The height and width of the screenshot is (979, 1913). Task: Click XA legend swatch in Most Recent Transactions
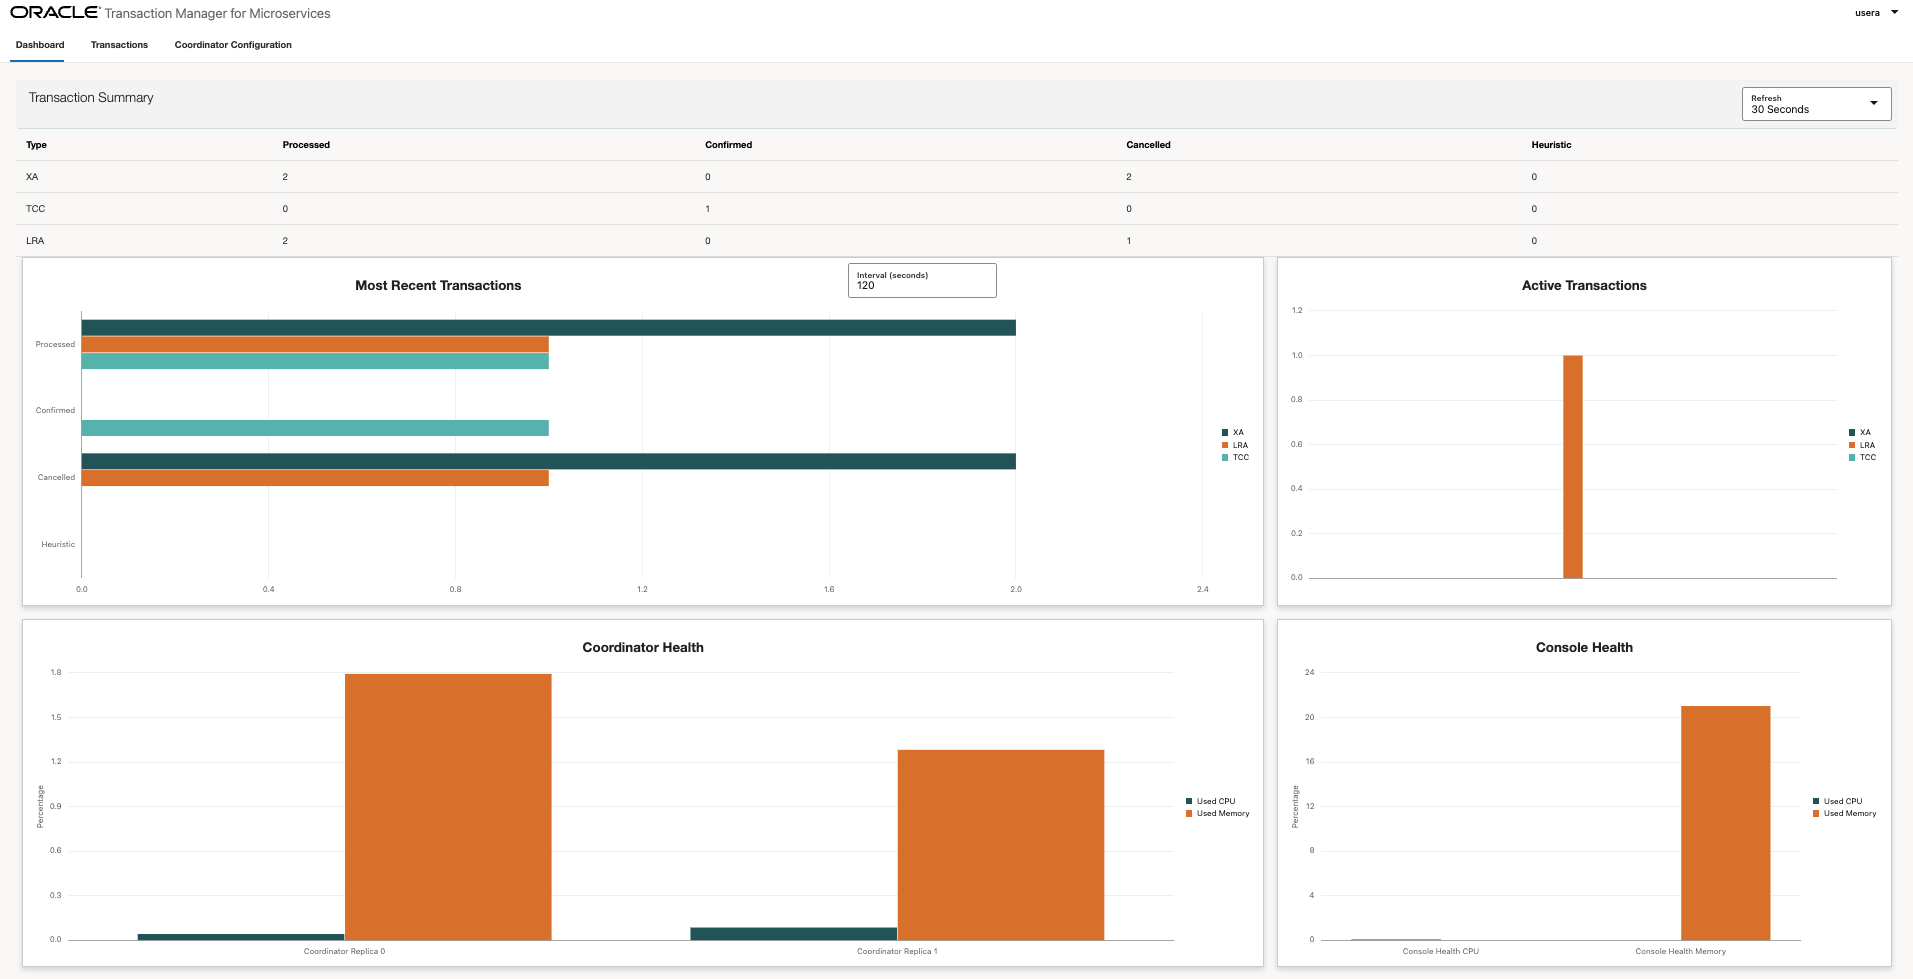pyautogui.click(x=1225, y=433)
